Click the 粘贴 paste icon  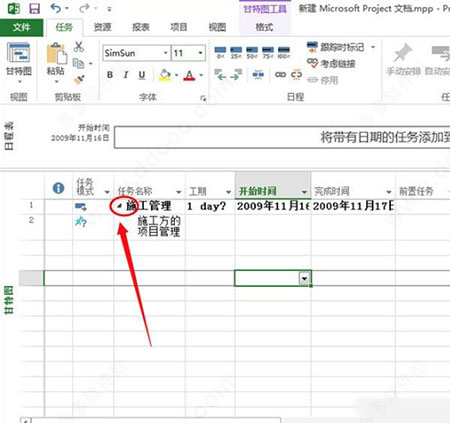pyautogui.click(x=57, y=53)
